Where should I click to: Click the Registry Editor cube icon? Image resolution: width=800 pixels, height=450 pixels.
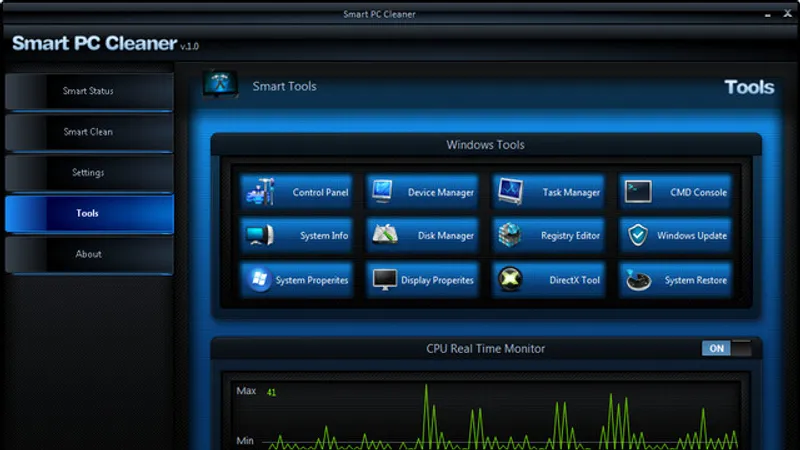510,235
